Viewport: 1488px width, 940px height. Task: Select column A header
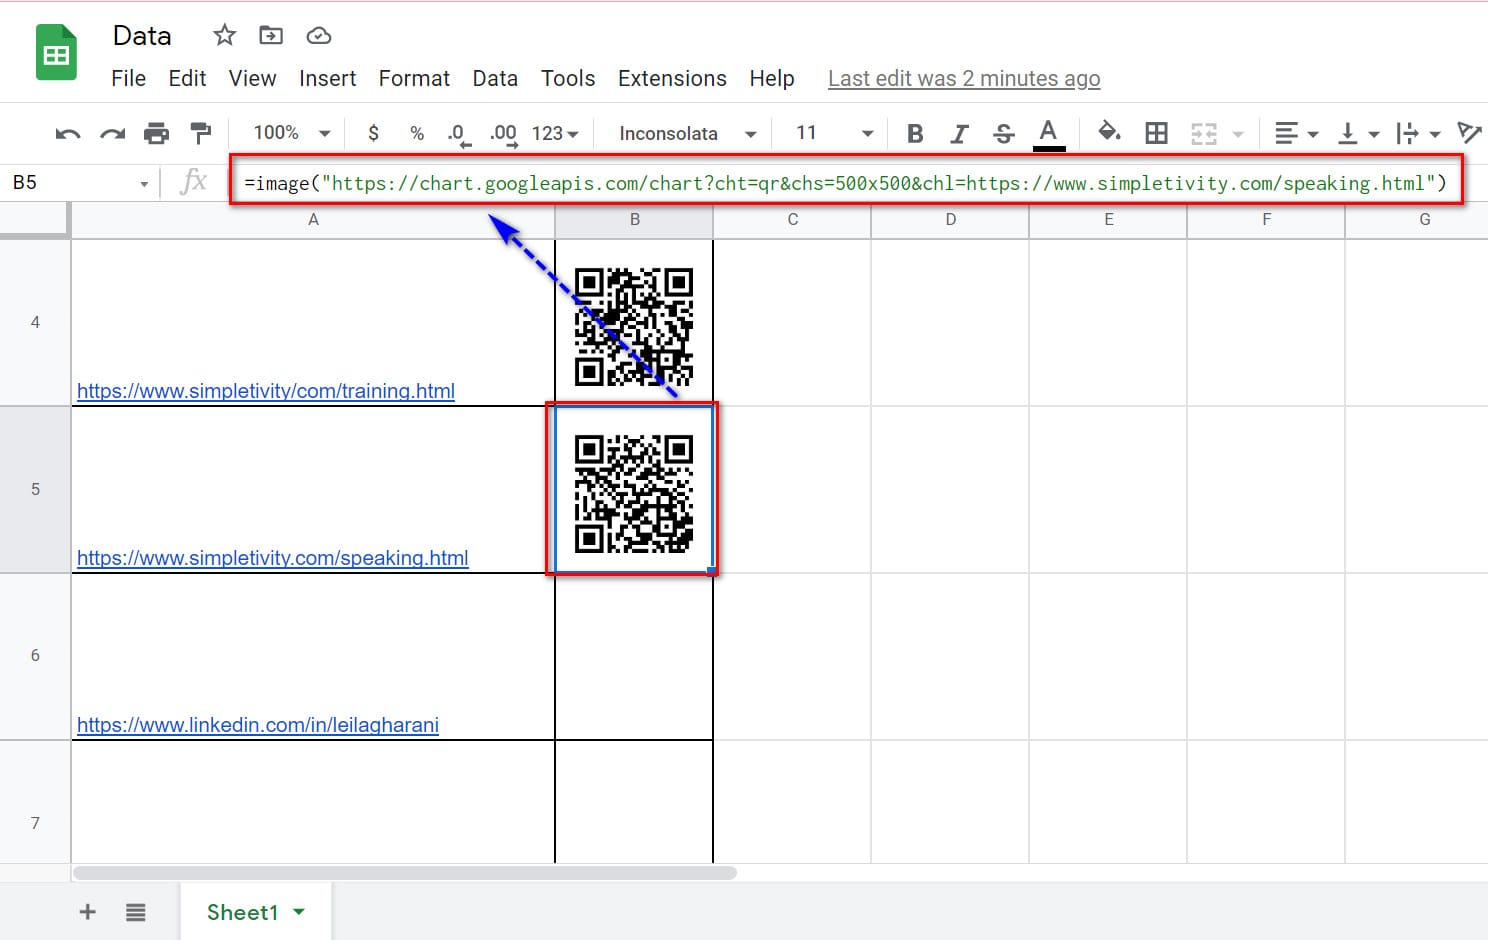313,220
